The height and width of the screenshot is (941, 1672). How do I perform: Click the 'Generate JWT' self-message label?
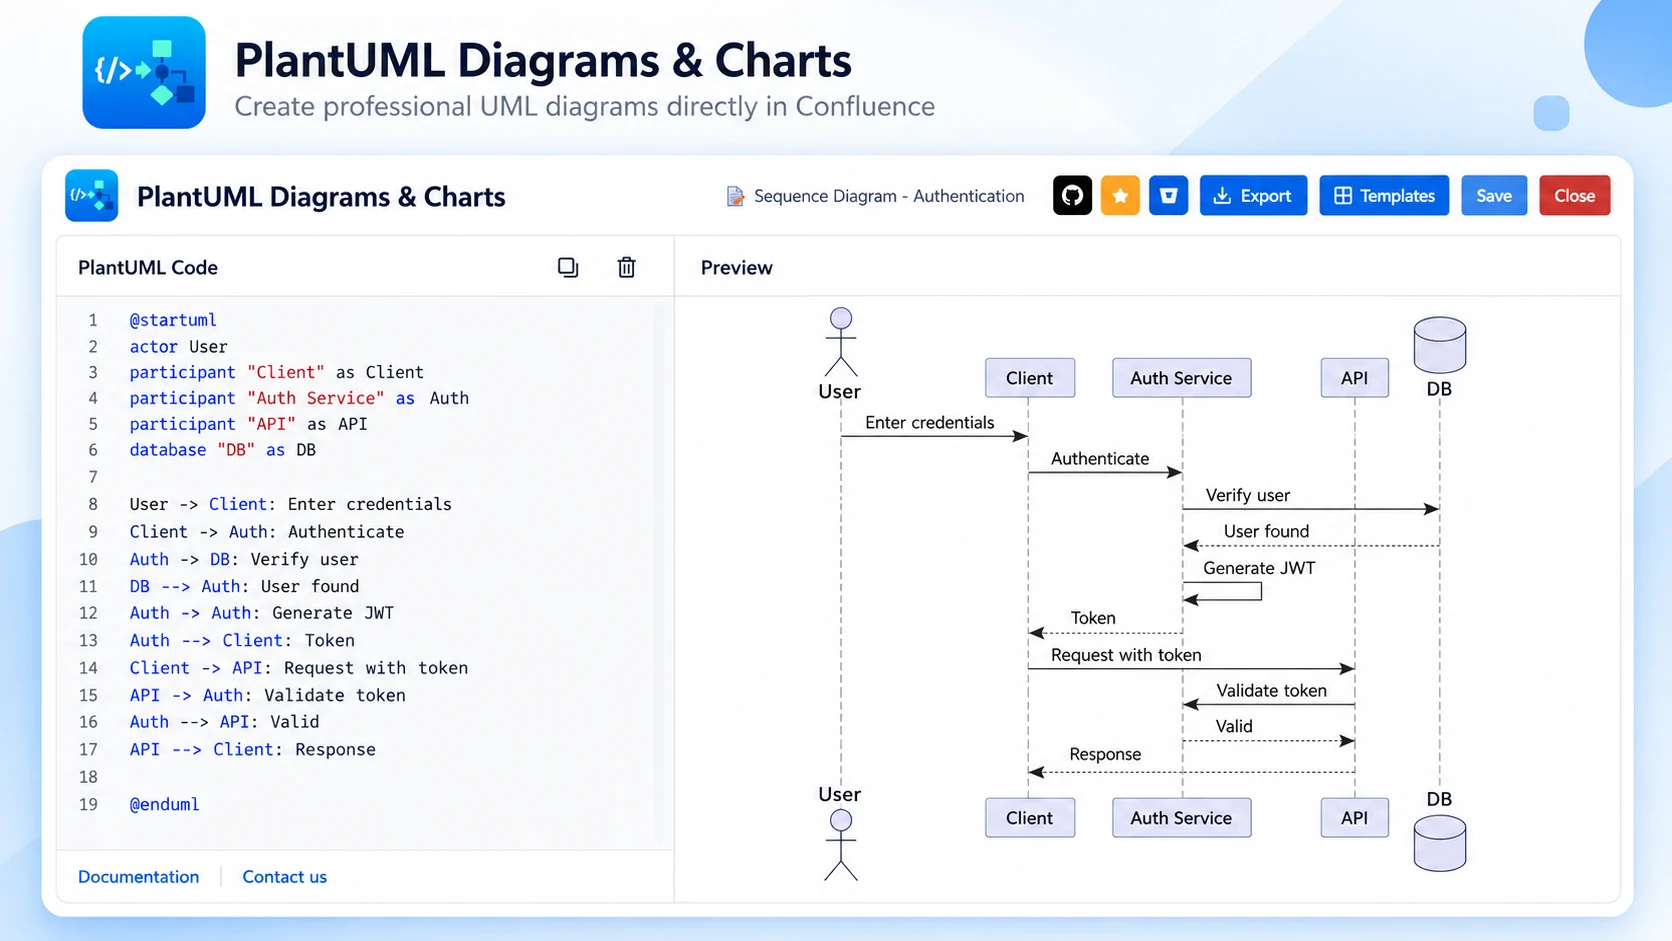click(1259, 568)
